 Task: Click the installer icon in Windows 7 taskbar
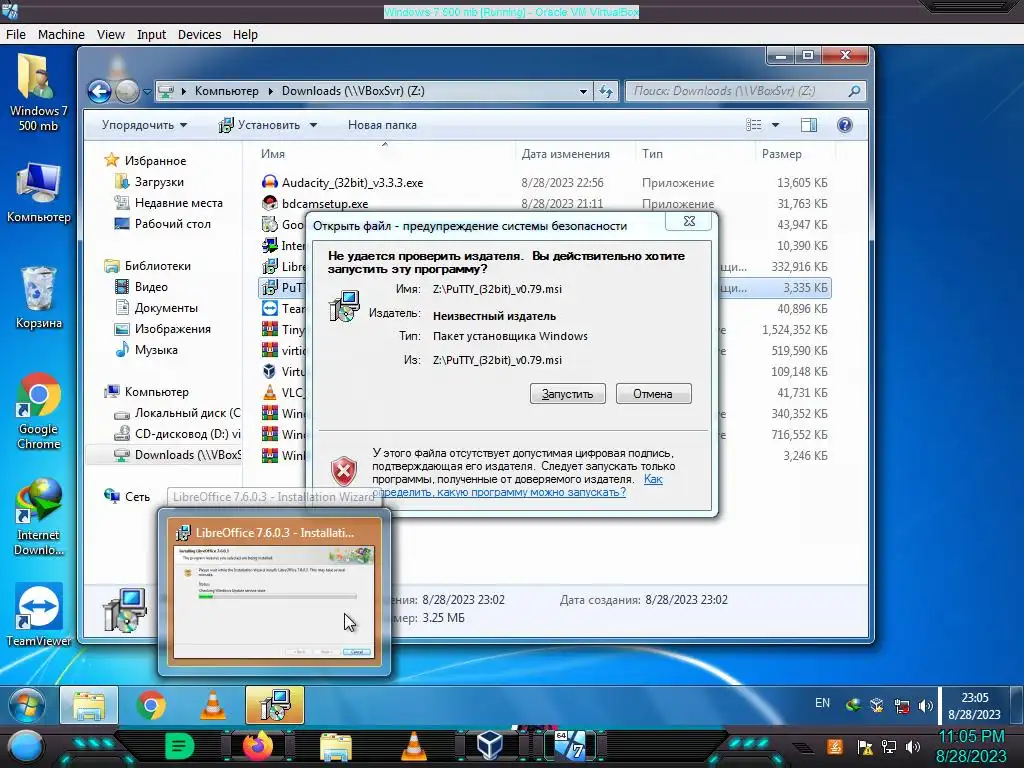(275, 705)
